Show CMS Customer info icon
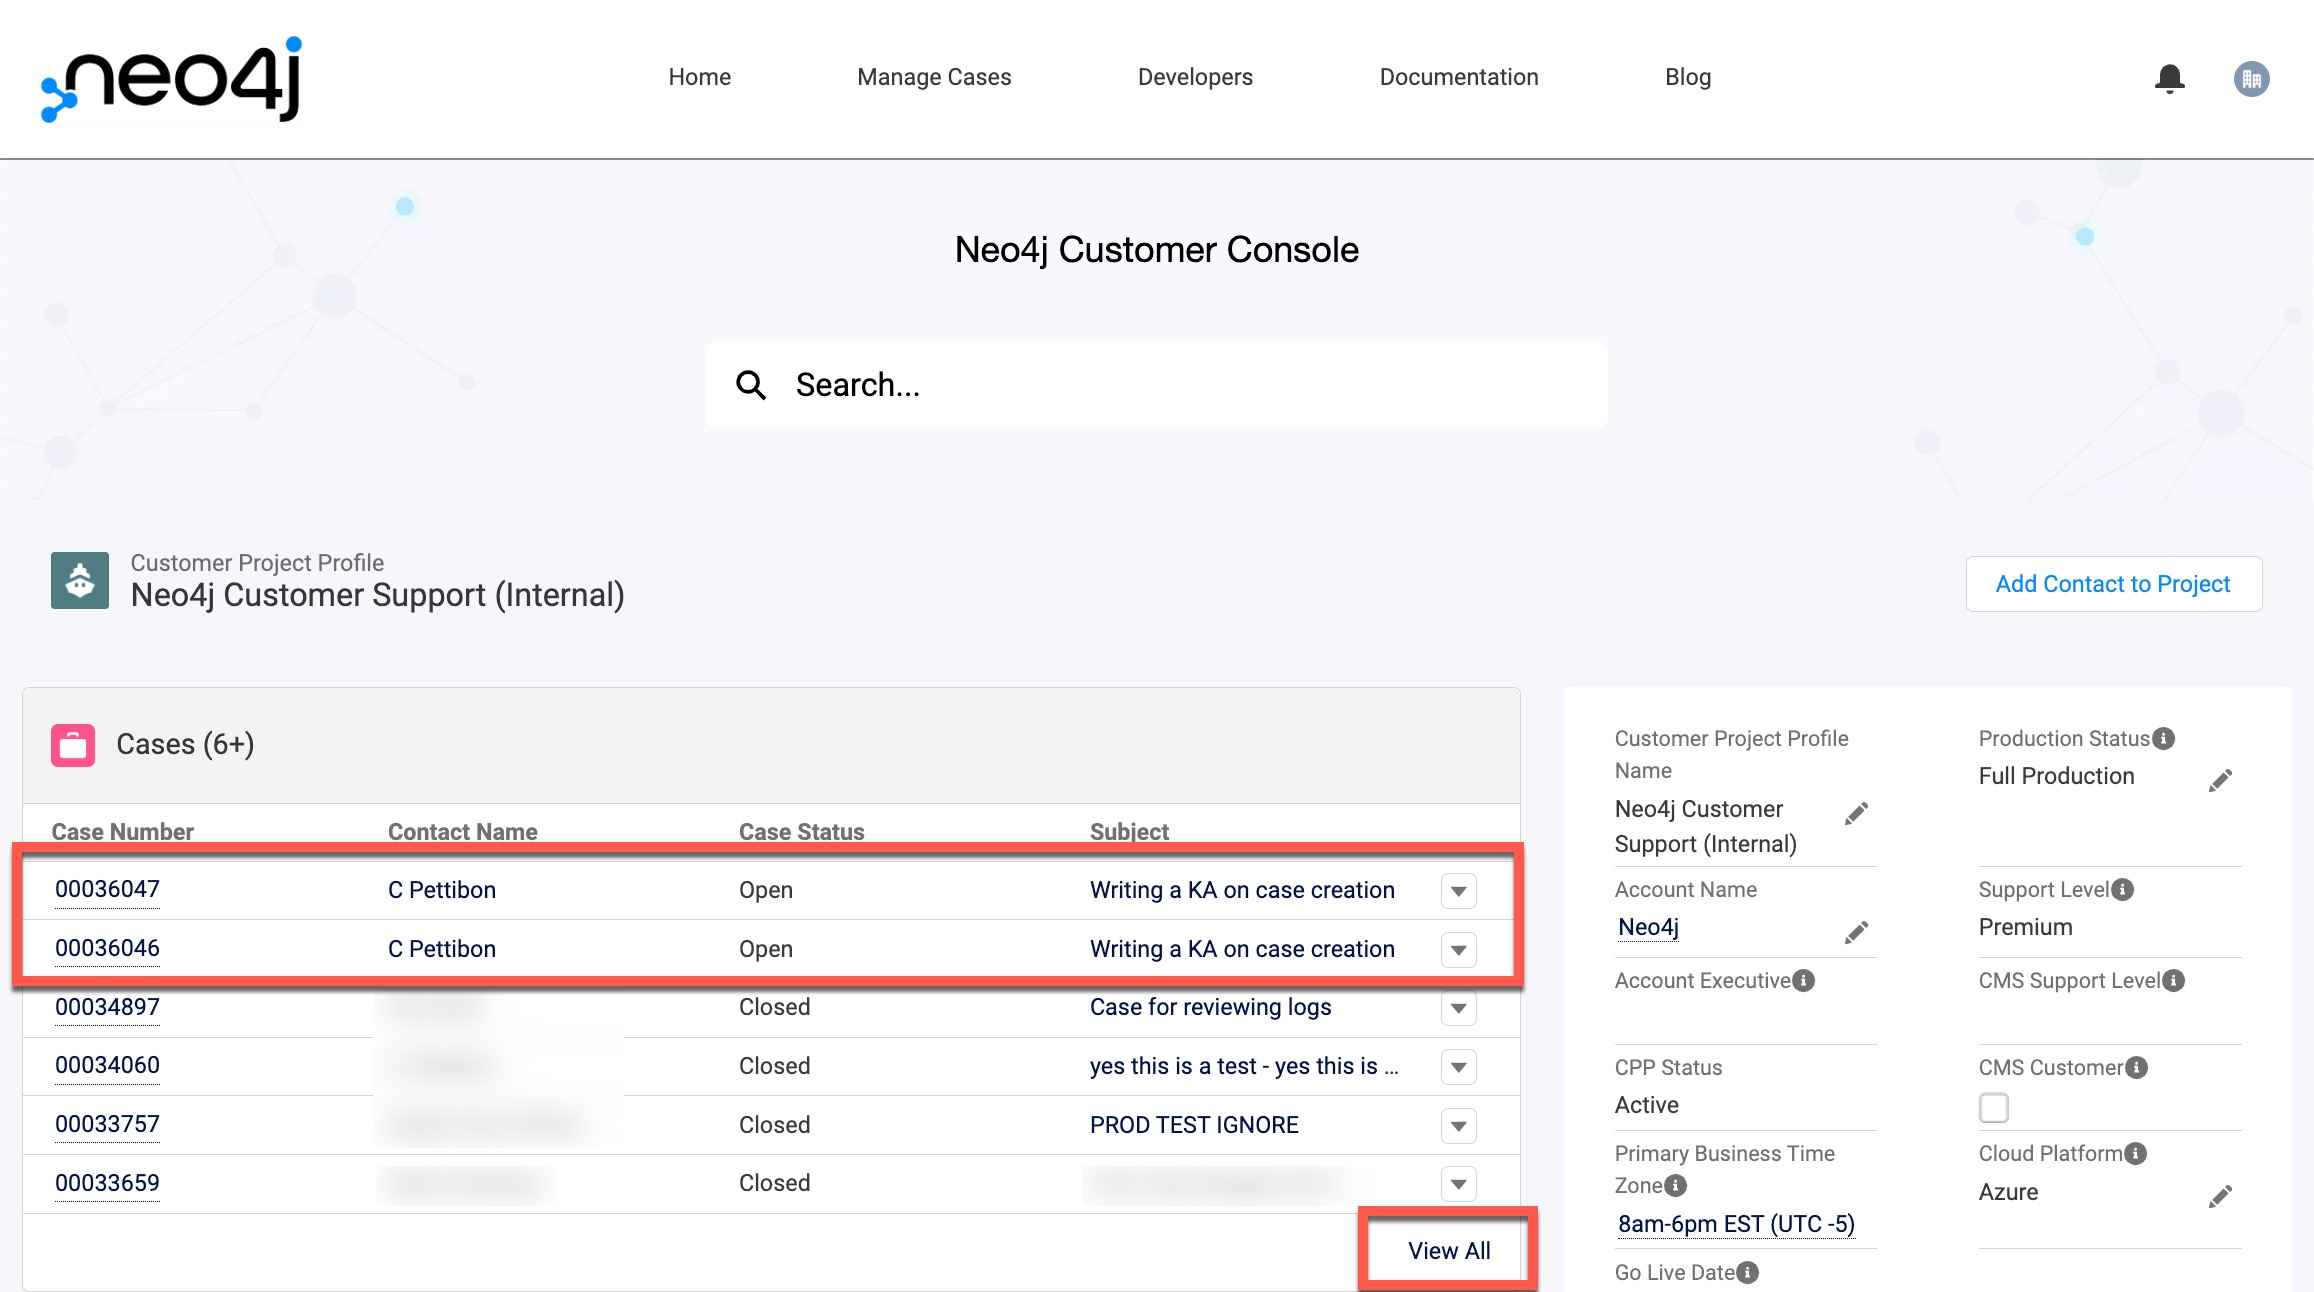The height and width of the screenshot is (1292, 2314). click(x=2136, y=1068)
